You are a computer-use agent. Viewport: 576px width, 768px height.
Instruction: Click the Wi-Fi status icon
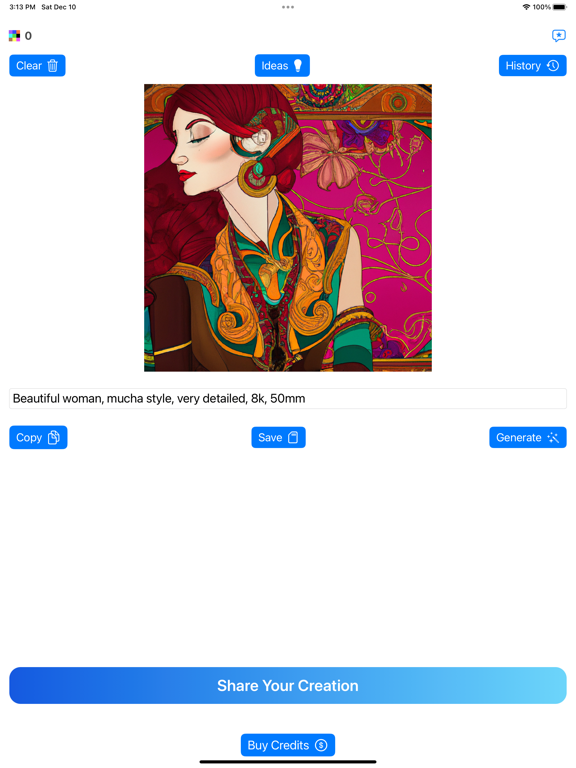(526, 7)
